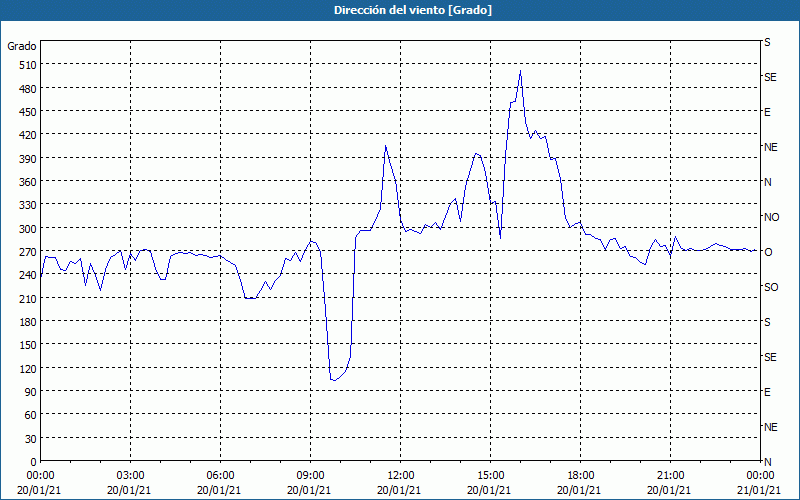Click the 450 degree axis label
This screenshot has width=800, height=500.
[x=28, y=112]
